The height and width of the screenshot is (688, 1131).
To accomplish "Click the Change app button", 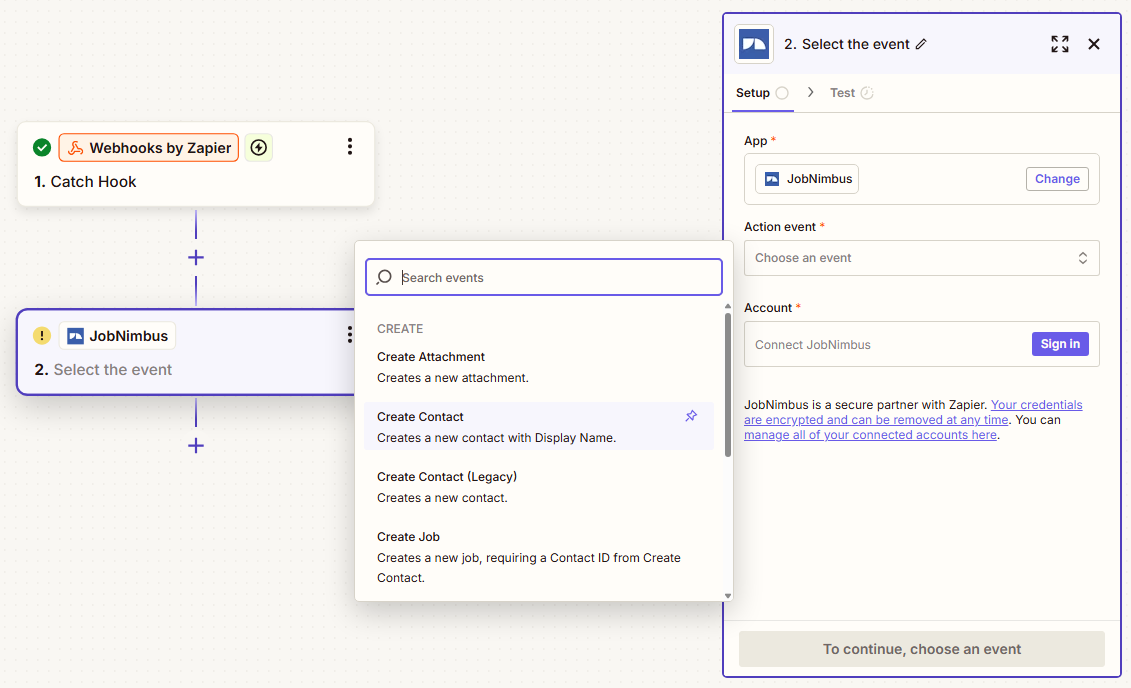I will coord(1057,179).
